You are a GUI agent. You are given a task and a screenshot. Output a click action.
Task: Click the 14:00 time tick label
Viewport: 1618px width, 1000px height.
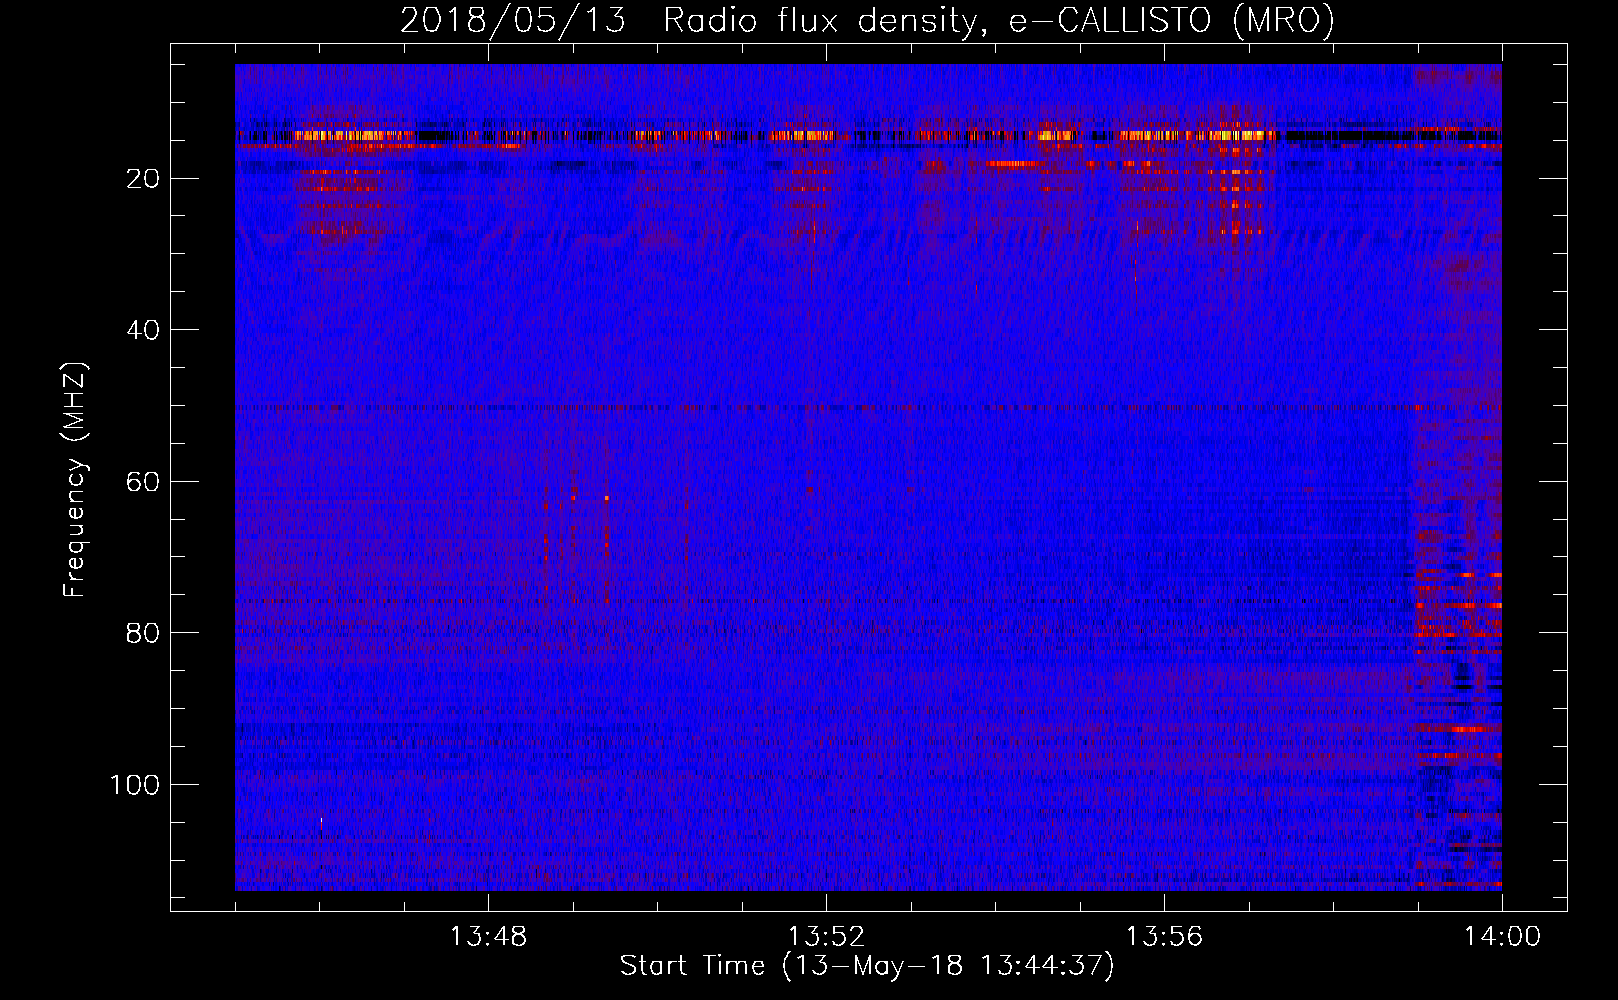[x=1502, y=937]
